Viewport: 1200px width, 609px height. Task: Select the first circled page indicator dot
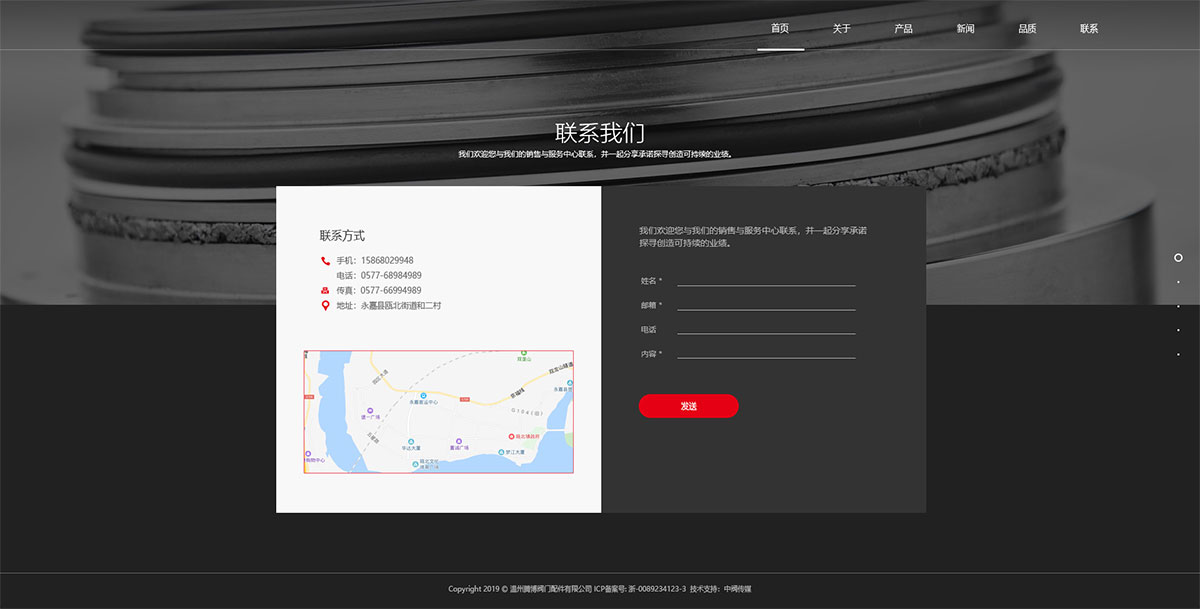pos(1178,258)
